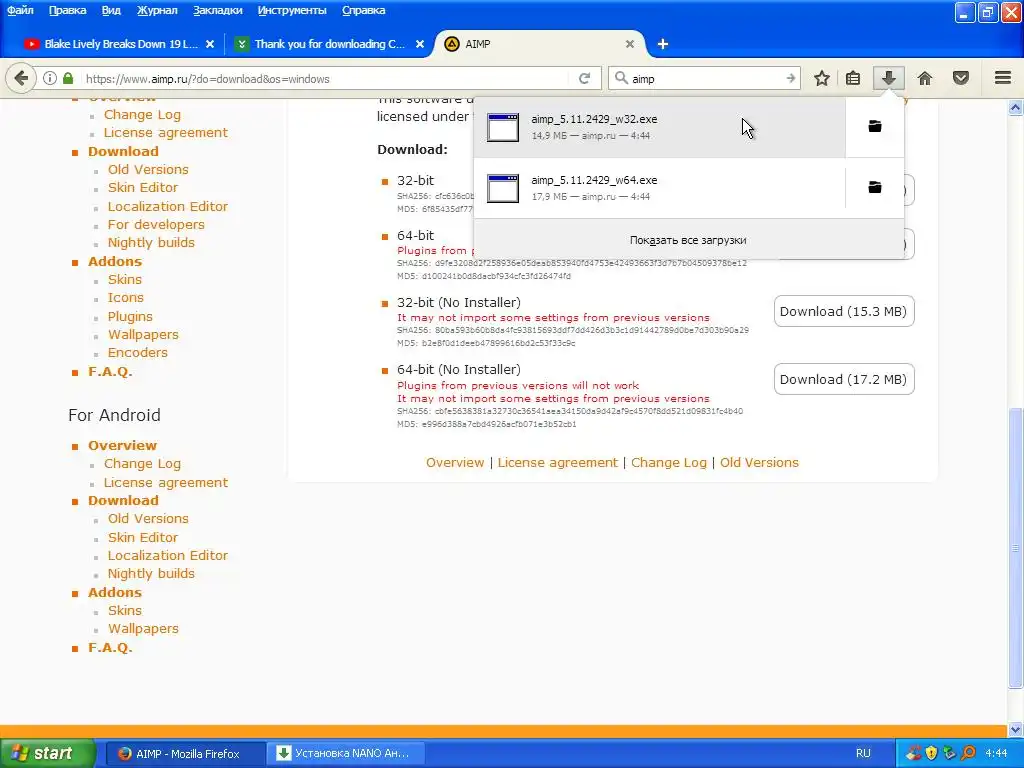Select the AIMP tab
This screenshot has width=1024, height=768.
[539, 44]
